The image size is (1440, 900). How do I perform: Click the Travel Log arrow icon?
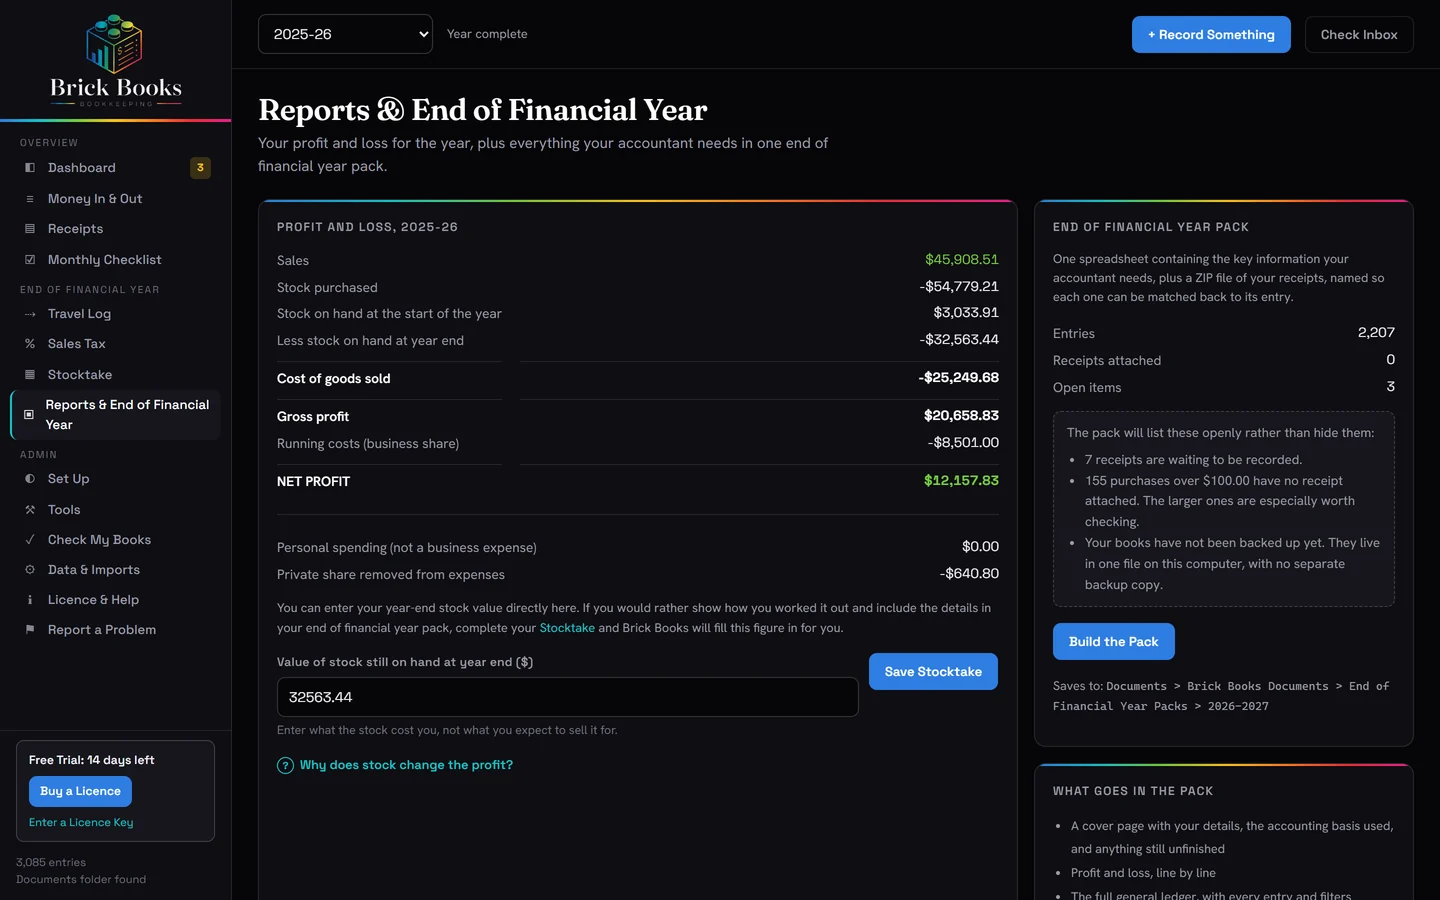30,314
